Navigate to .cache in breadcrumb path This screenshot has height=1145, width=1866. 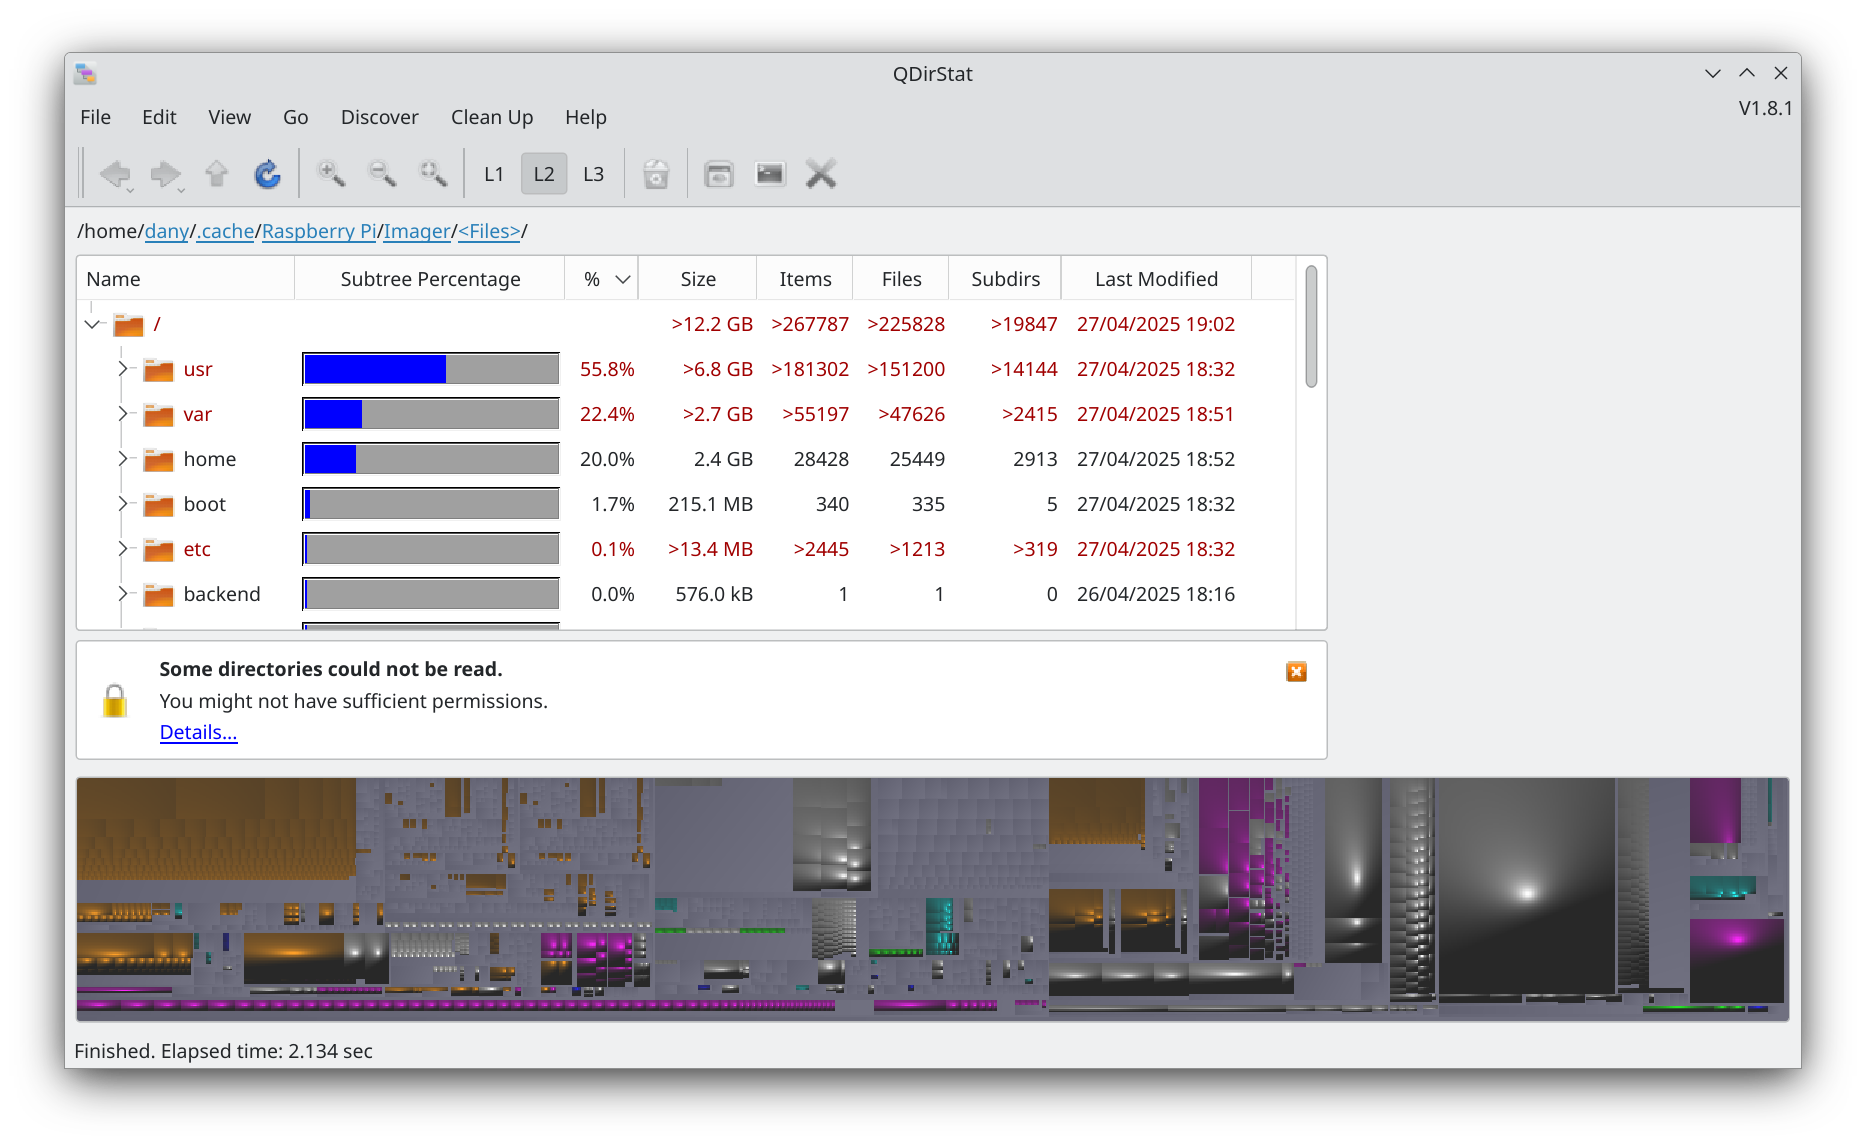225,231
